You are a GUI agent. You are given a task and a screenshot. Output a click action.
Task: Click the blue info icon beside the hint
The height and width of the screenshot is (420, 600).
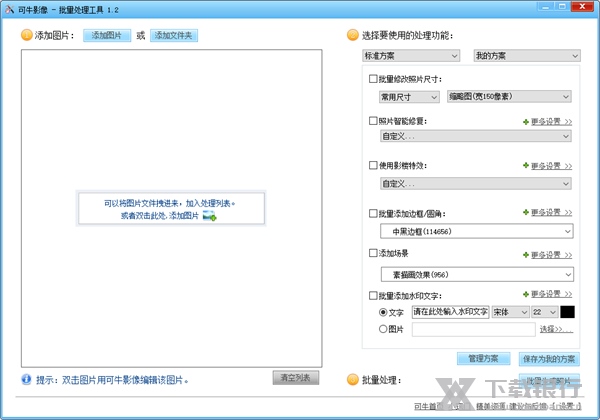click(25, 380)
